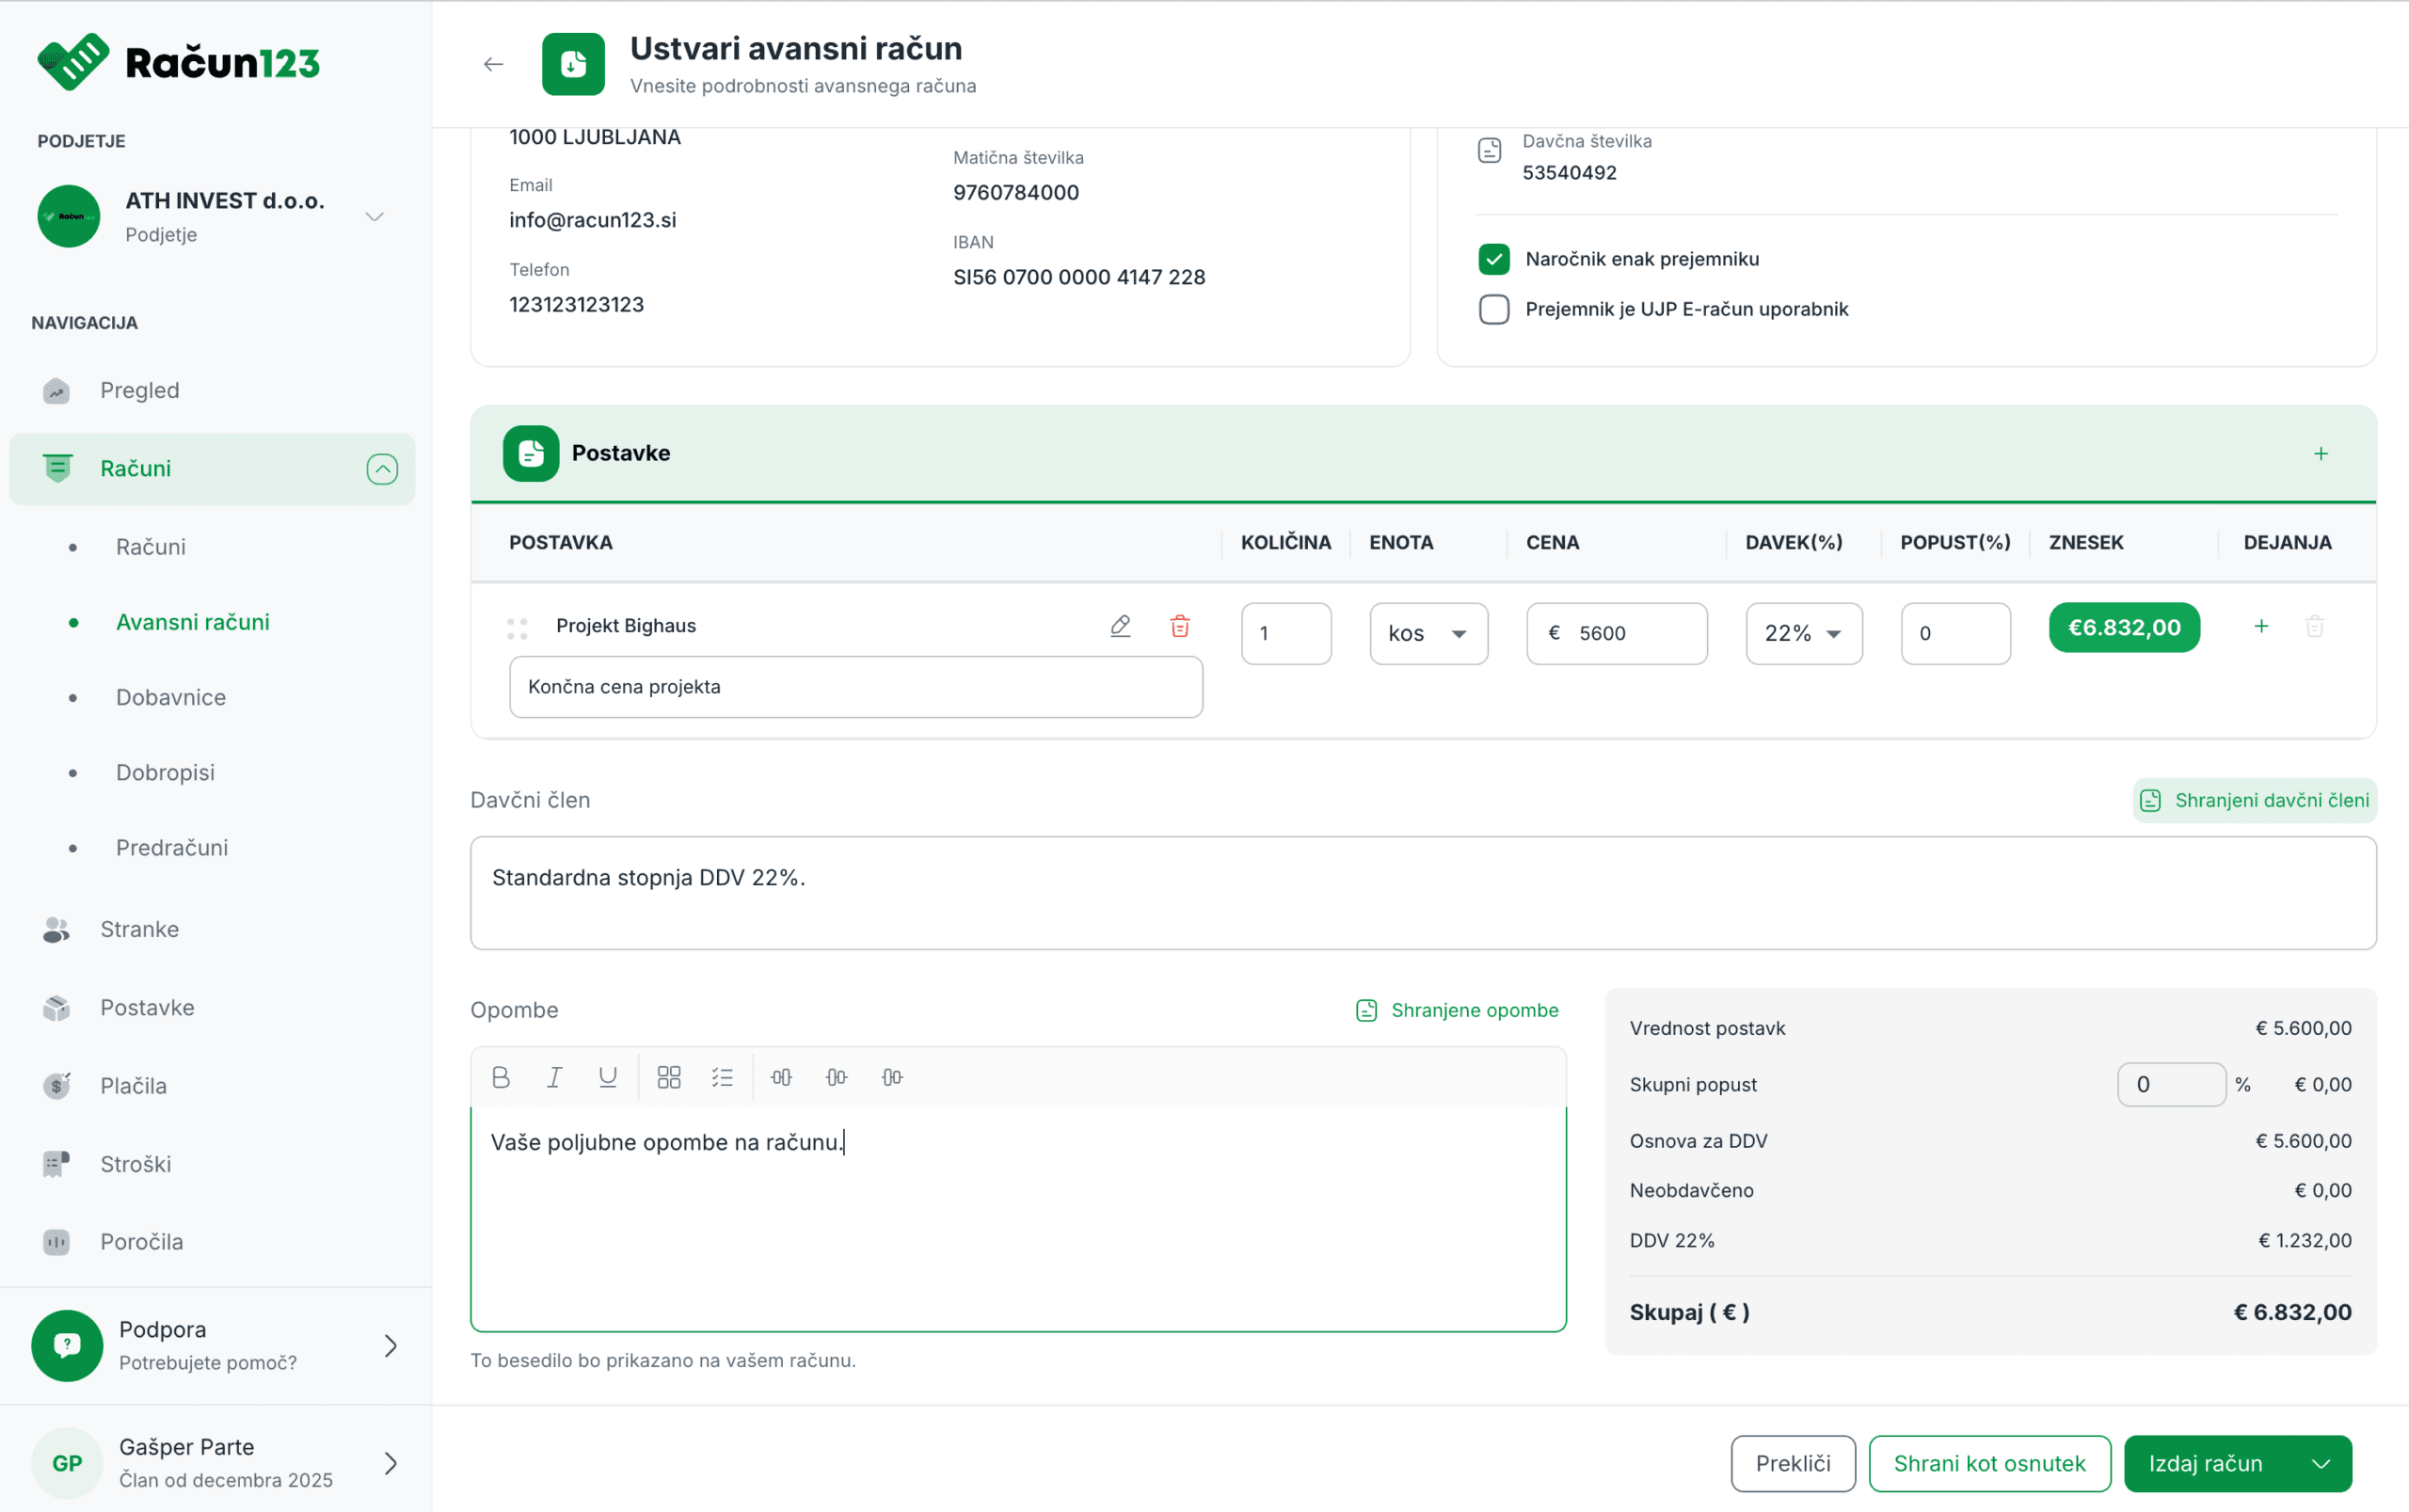This screenshot has height=1512, width=2409.
Task: Enable Prejemnik je UJP E-račun uporabnik
Action: (x=1493, y=309)
